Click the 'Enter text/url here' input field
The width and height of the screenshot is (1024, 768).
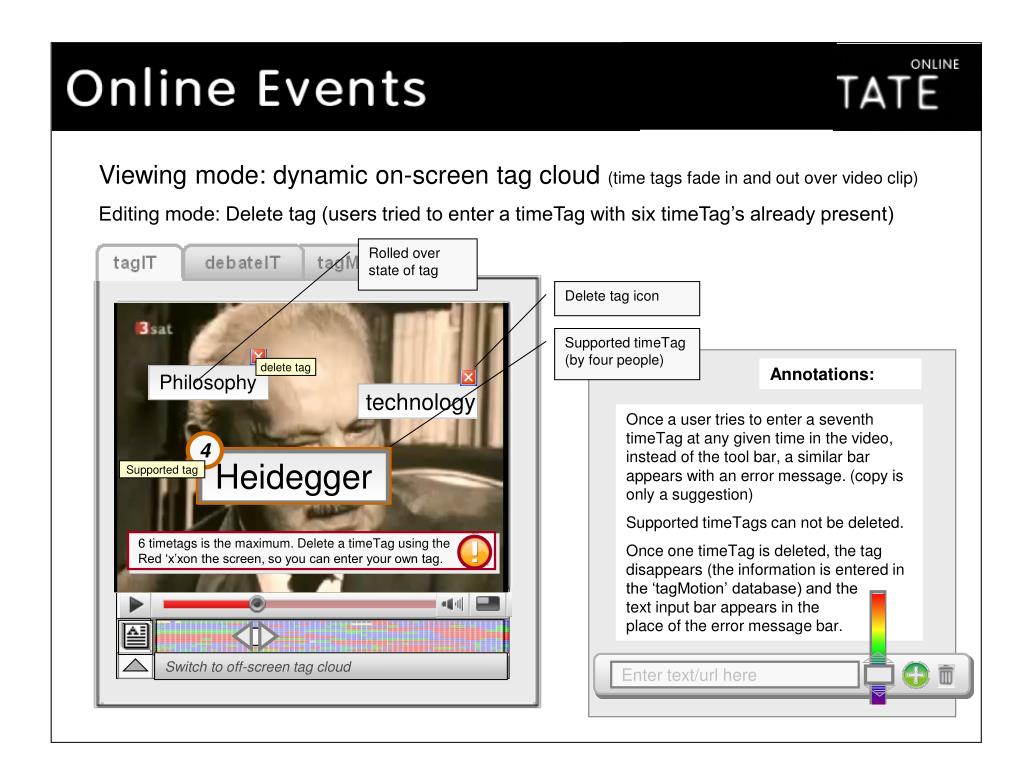point(735,675)
